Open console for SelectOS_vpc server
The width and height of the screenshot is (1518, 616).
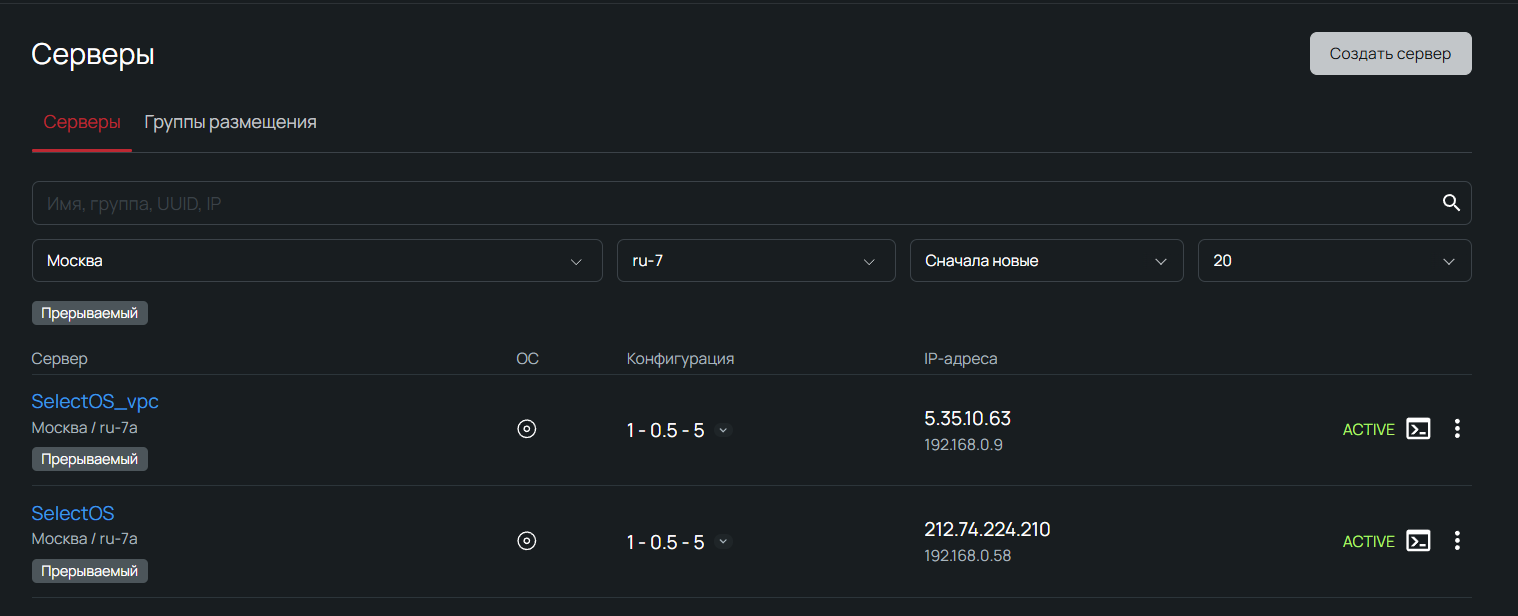click(x=1418, y=429)
